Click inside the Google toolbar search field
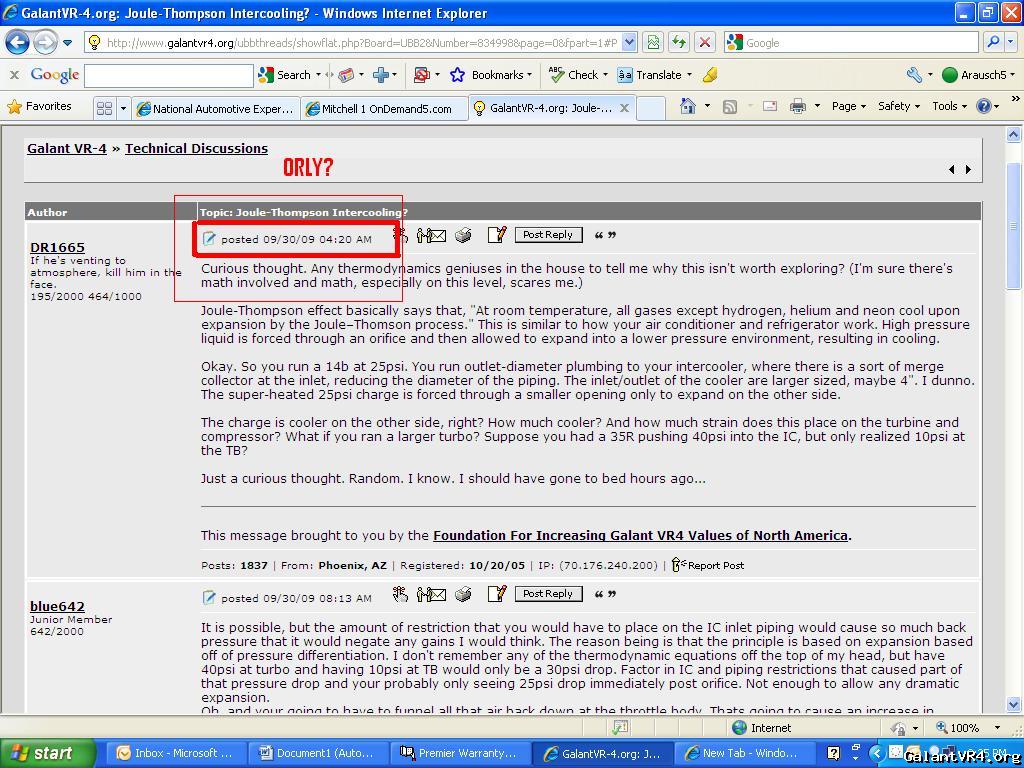Screen dimensions: 1024x768 pos(168,75)
